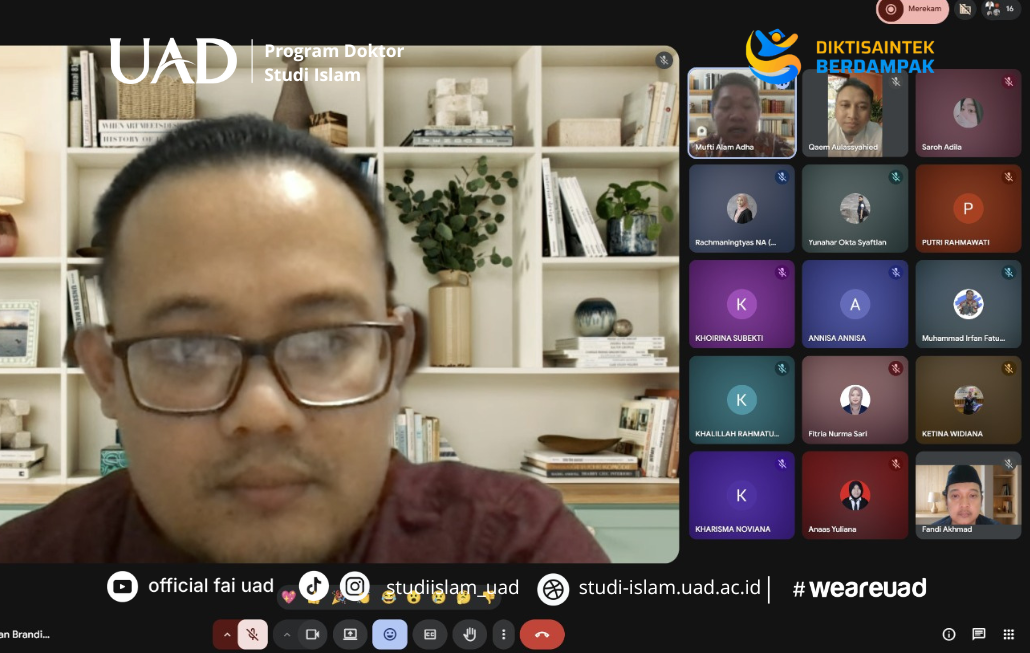The width and height of the screenshot is (1030, 653).
Task: Click the present screen icon
Action: coord(350,634)
